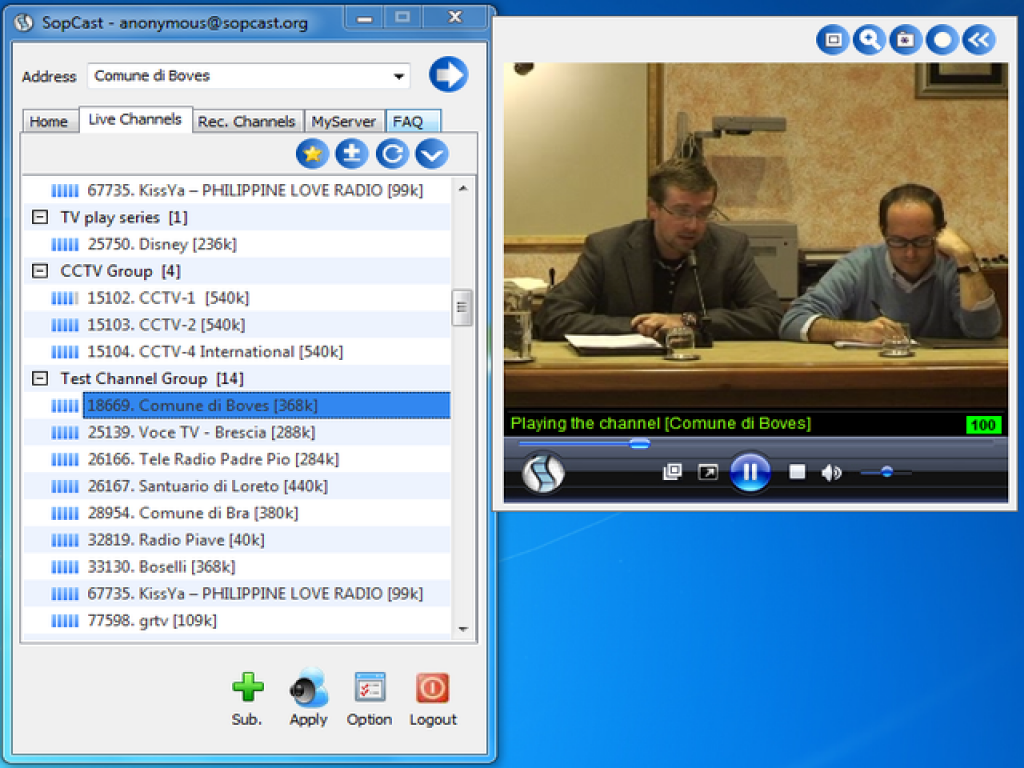1024x768 pixels.
Task: Click the blue down-chevron icon in channel toolbar
Action: 432,154
